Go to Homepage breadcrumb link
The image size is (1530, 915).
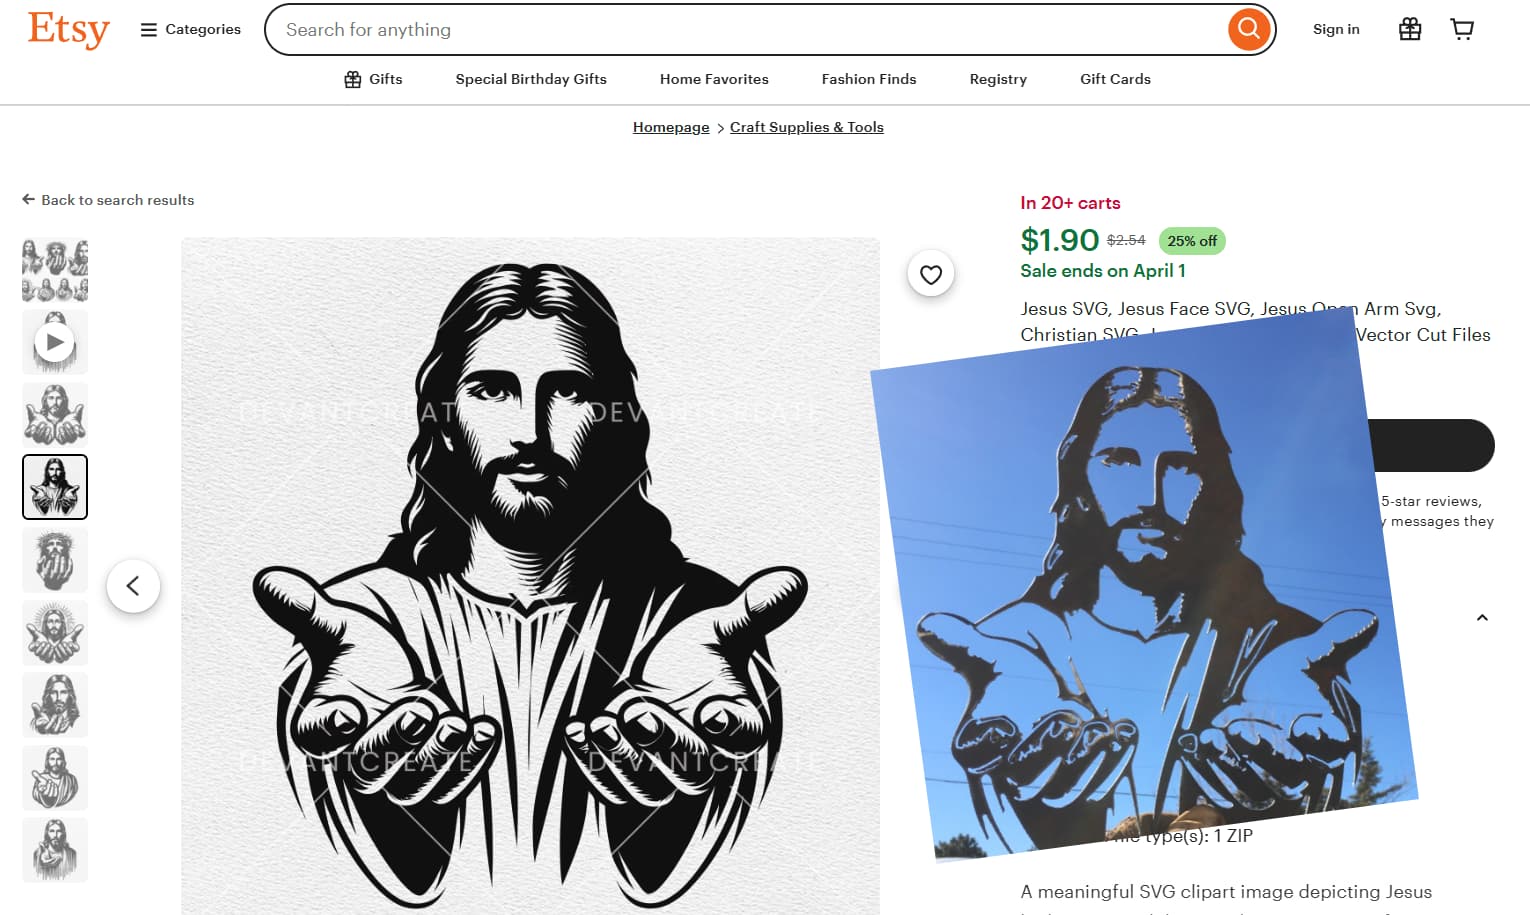(x=671, y=127)
